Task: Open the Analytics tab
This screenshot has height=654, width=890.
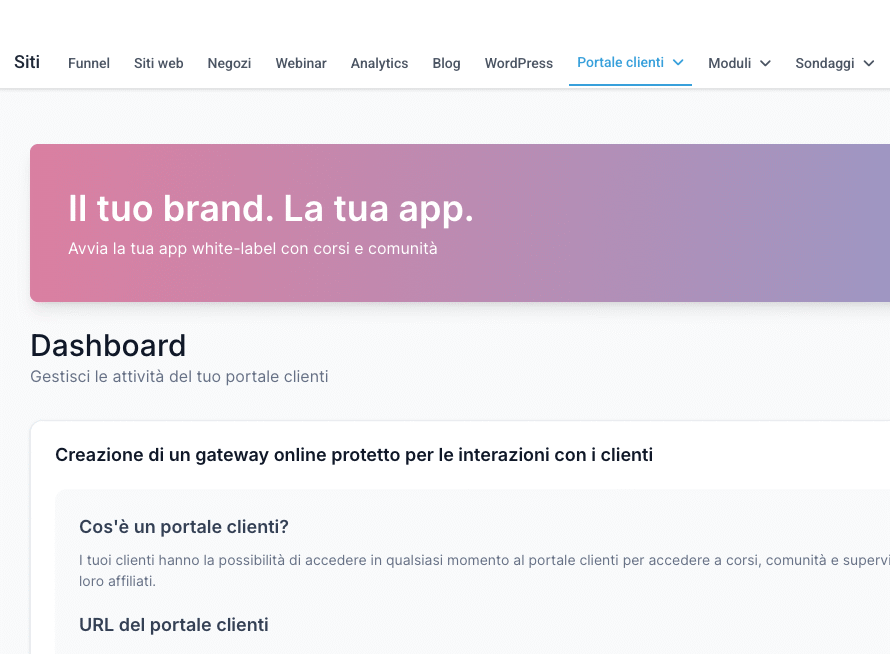Action: [379, 63]
